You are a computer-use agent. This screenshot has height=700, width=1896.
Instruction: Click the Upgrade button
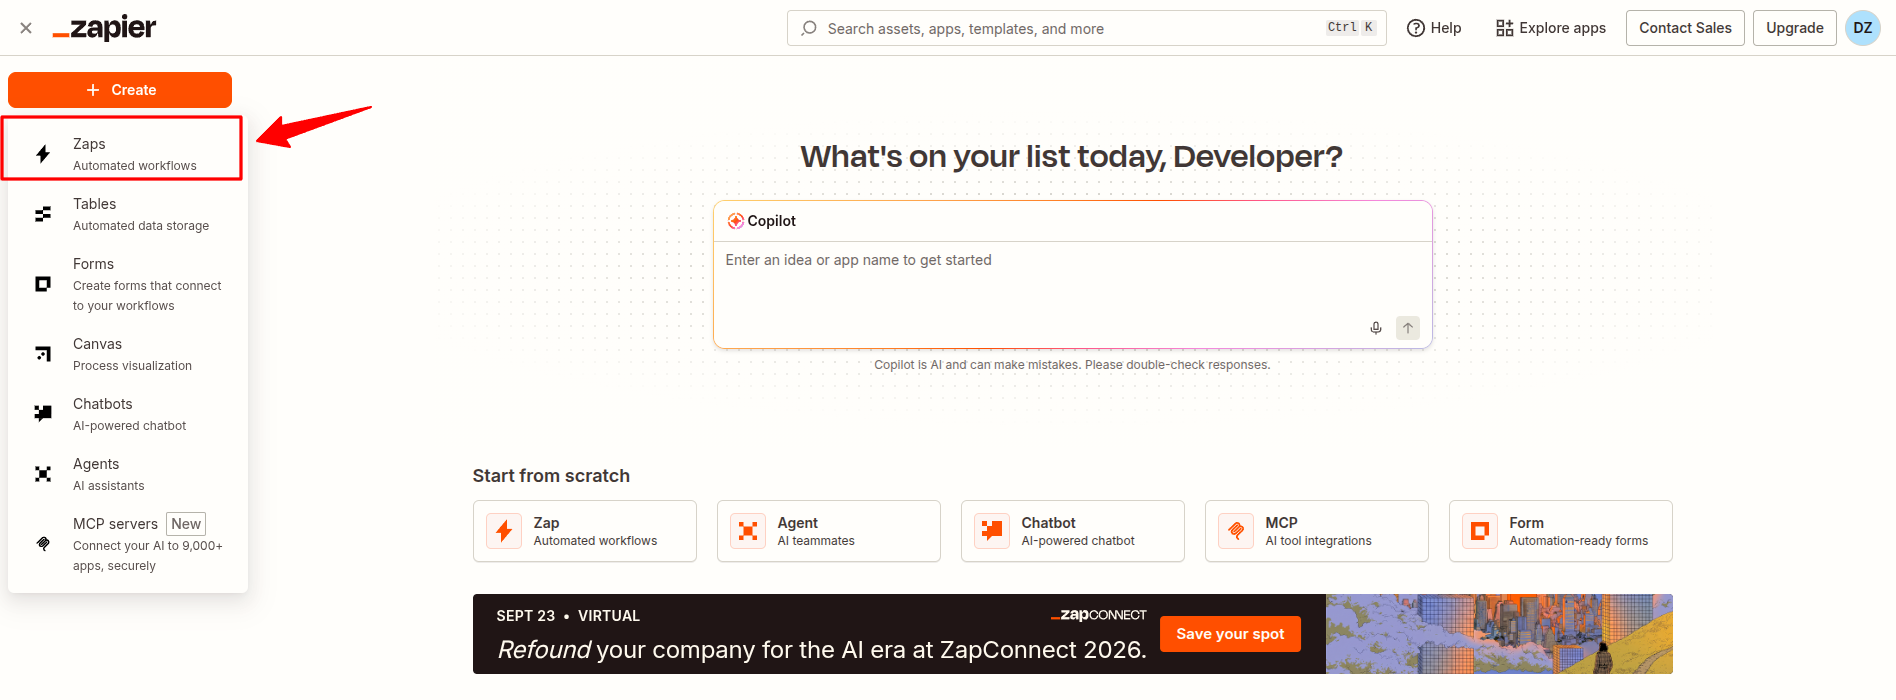pyautogui.click(x=1795, y=28)
